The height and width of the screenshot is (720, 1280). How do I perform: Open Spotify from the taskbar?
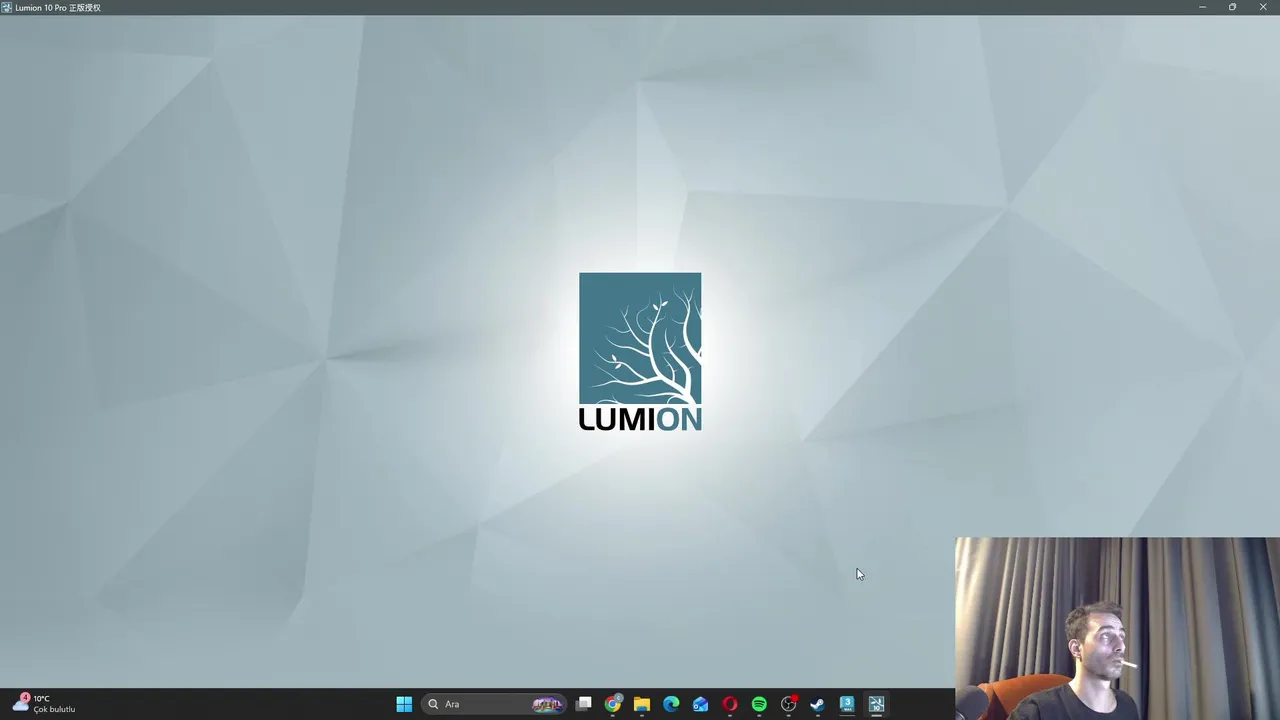759,704
